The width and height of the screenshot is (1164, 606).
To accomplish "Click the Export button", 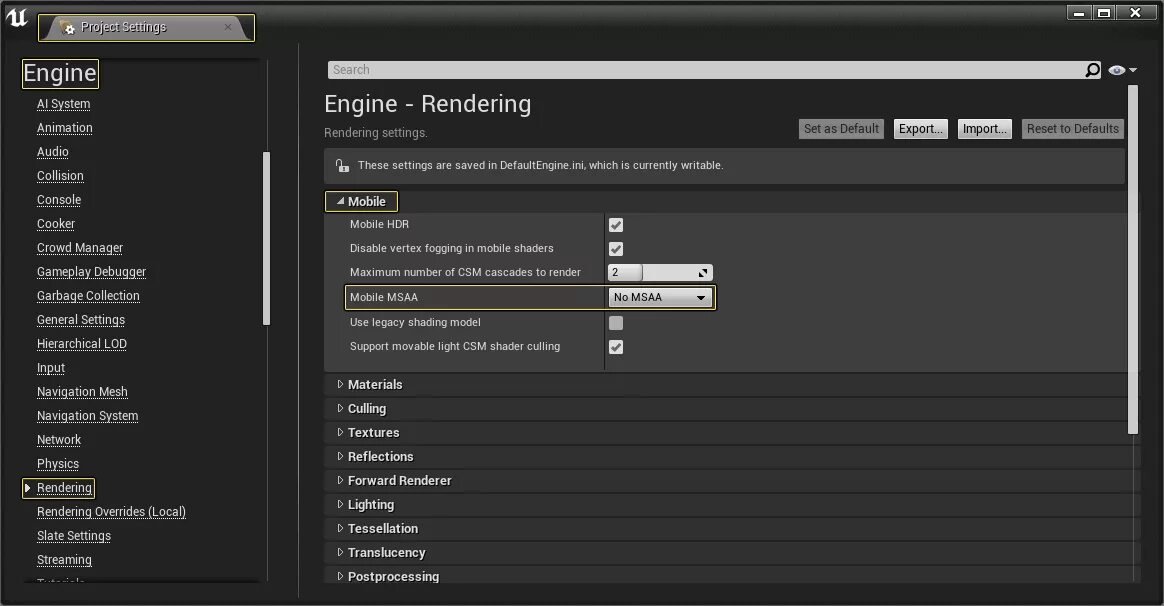I will pos(920,128).
